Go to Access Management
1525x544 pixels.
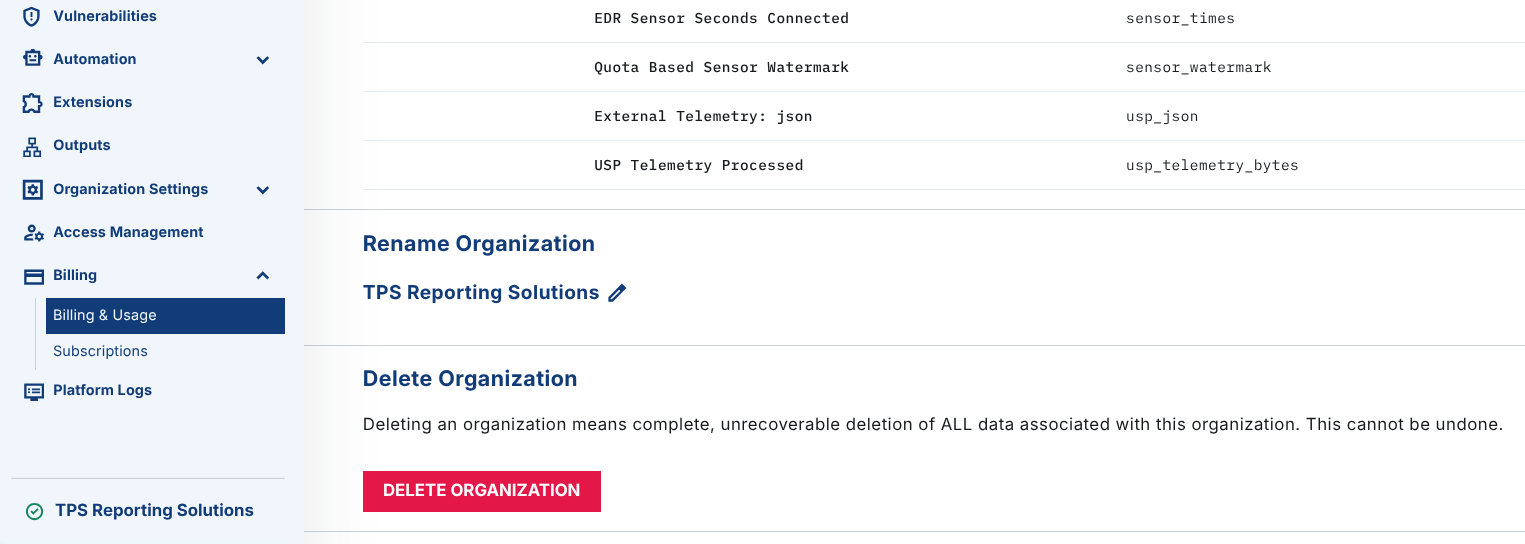128,232
